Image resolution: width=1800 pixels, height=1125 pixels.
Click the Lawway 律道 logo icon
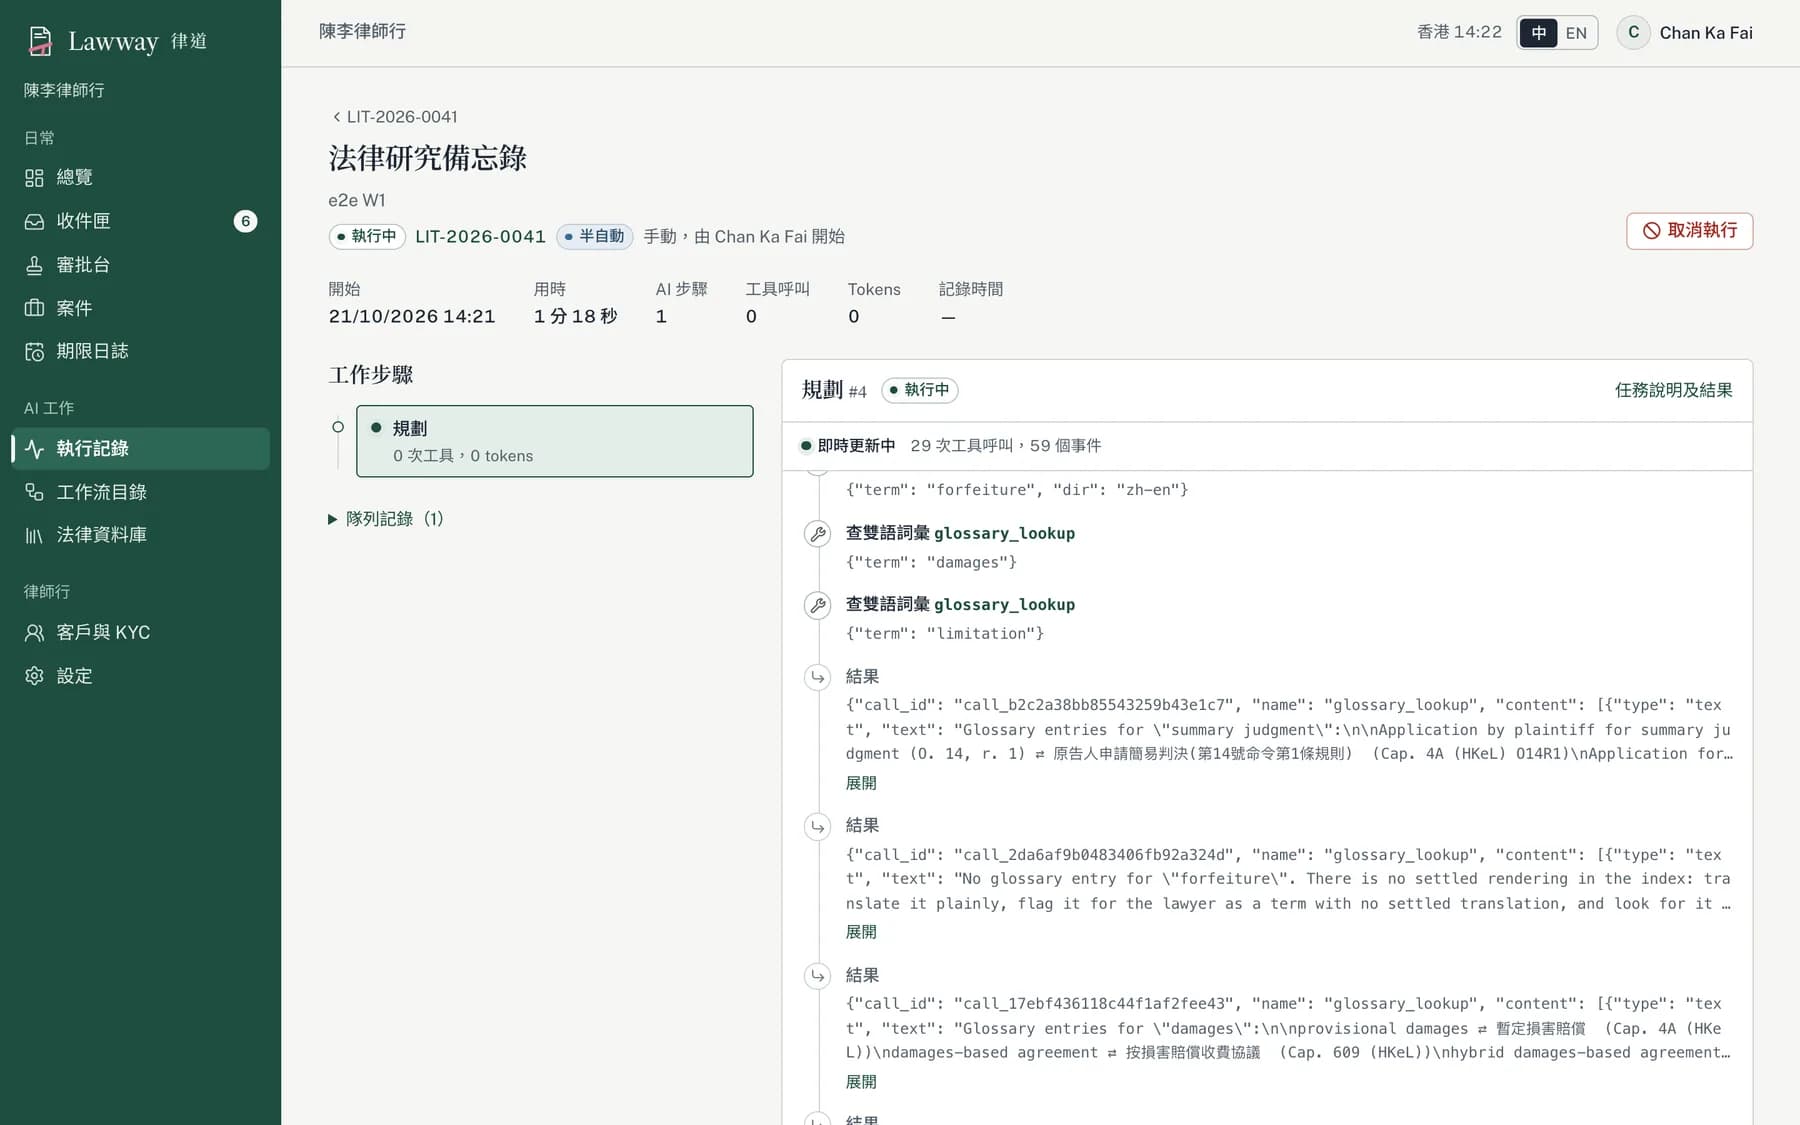tap(40, 41)
